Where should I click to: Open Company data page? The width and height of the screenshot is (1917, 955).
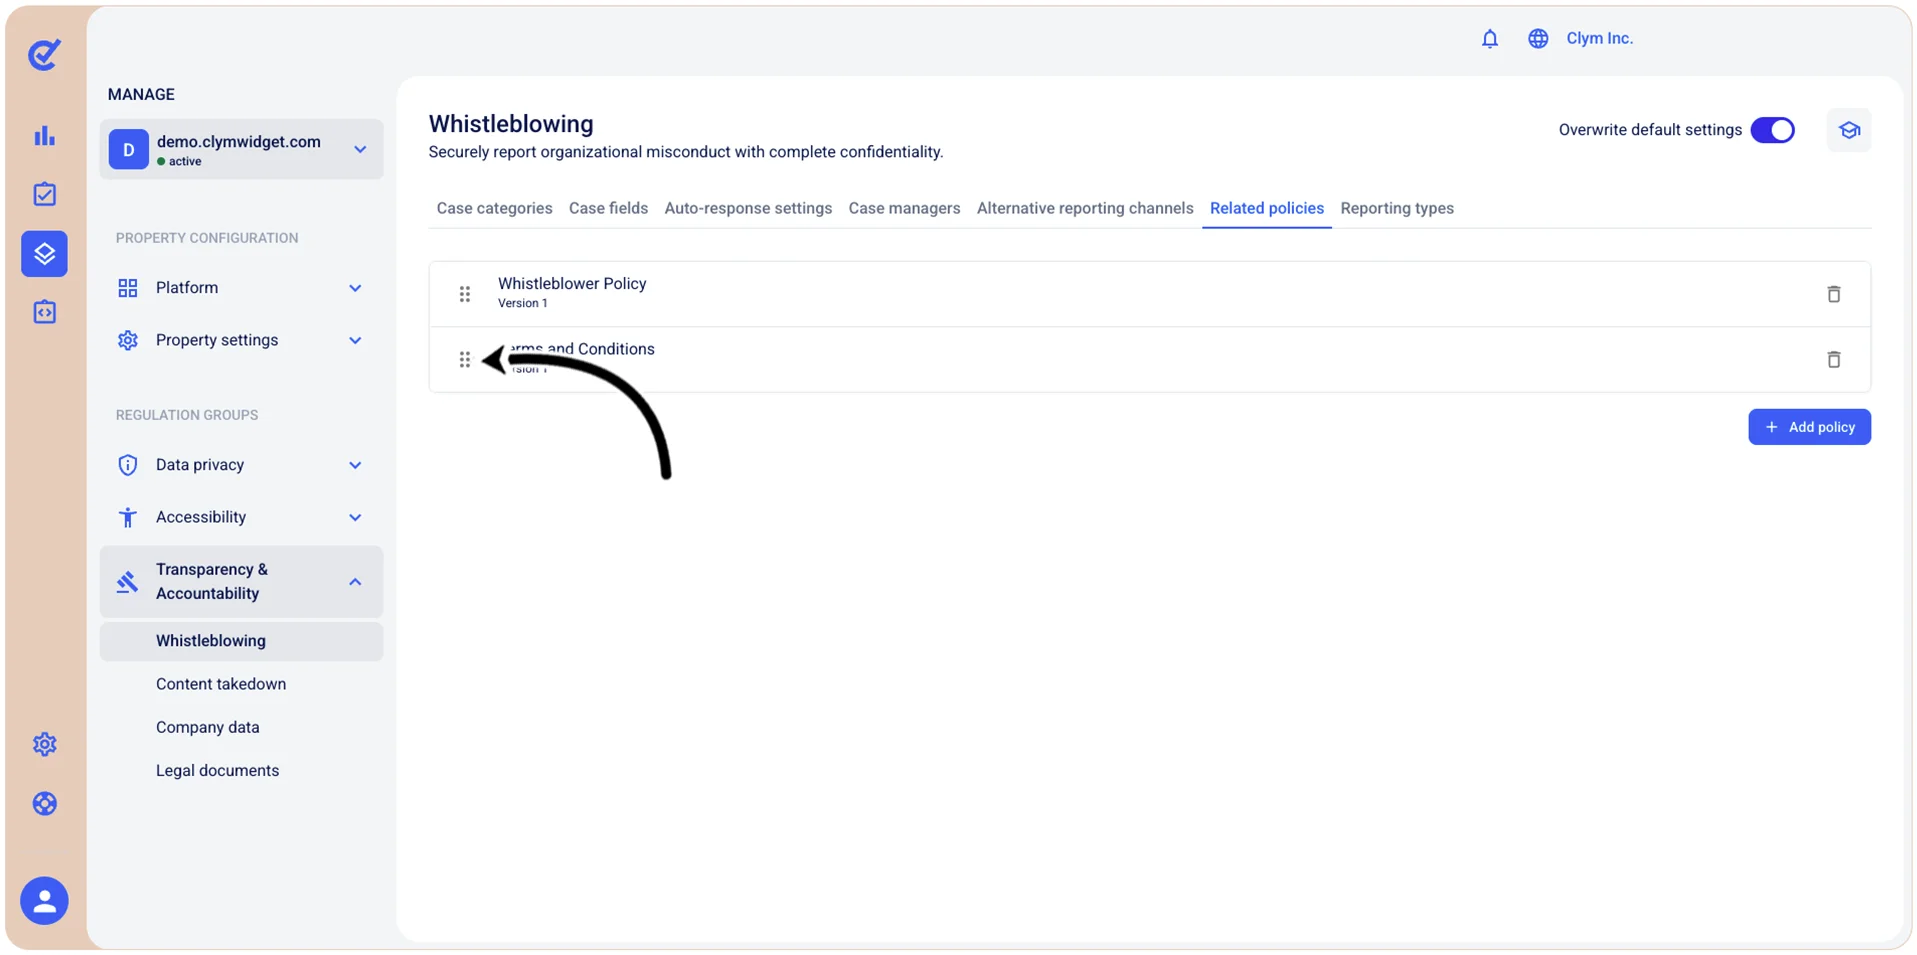(x=207, y=727)
